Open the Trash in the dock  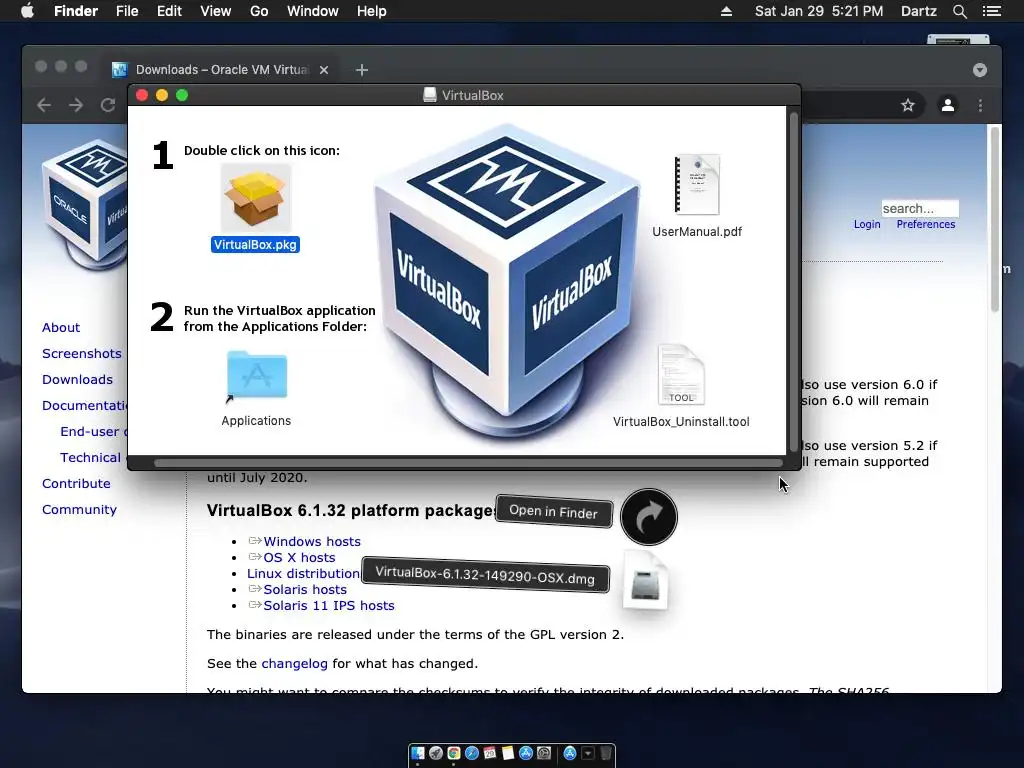pos(606,753)
